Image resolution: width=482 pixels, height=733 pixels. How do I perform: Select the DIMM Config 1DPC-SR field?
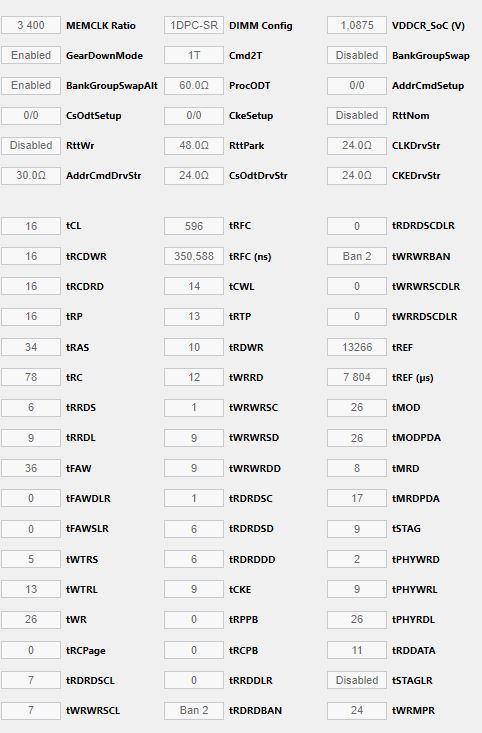point(194,25)
